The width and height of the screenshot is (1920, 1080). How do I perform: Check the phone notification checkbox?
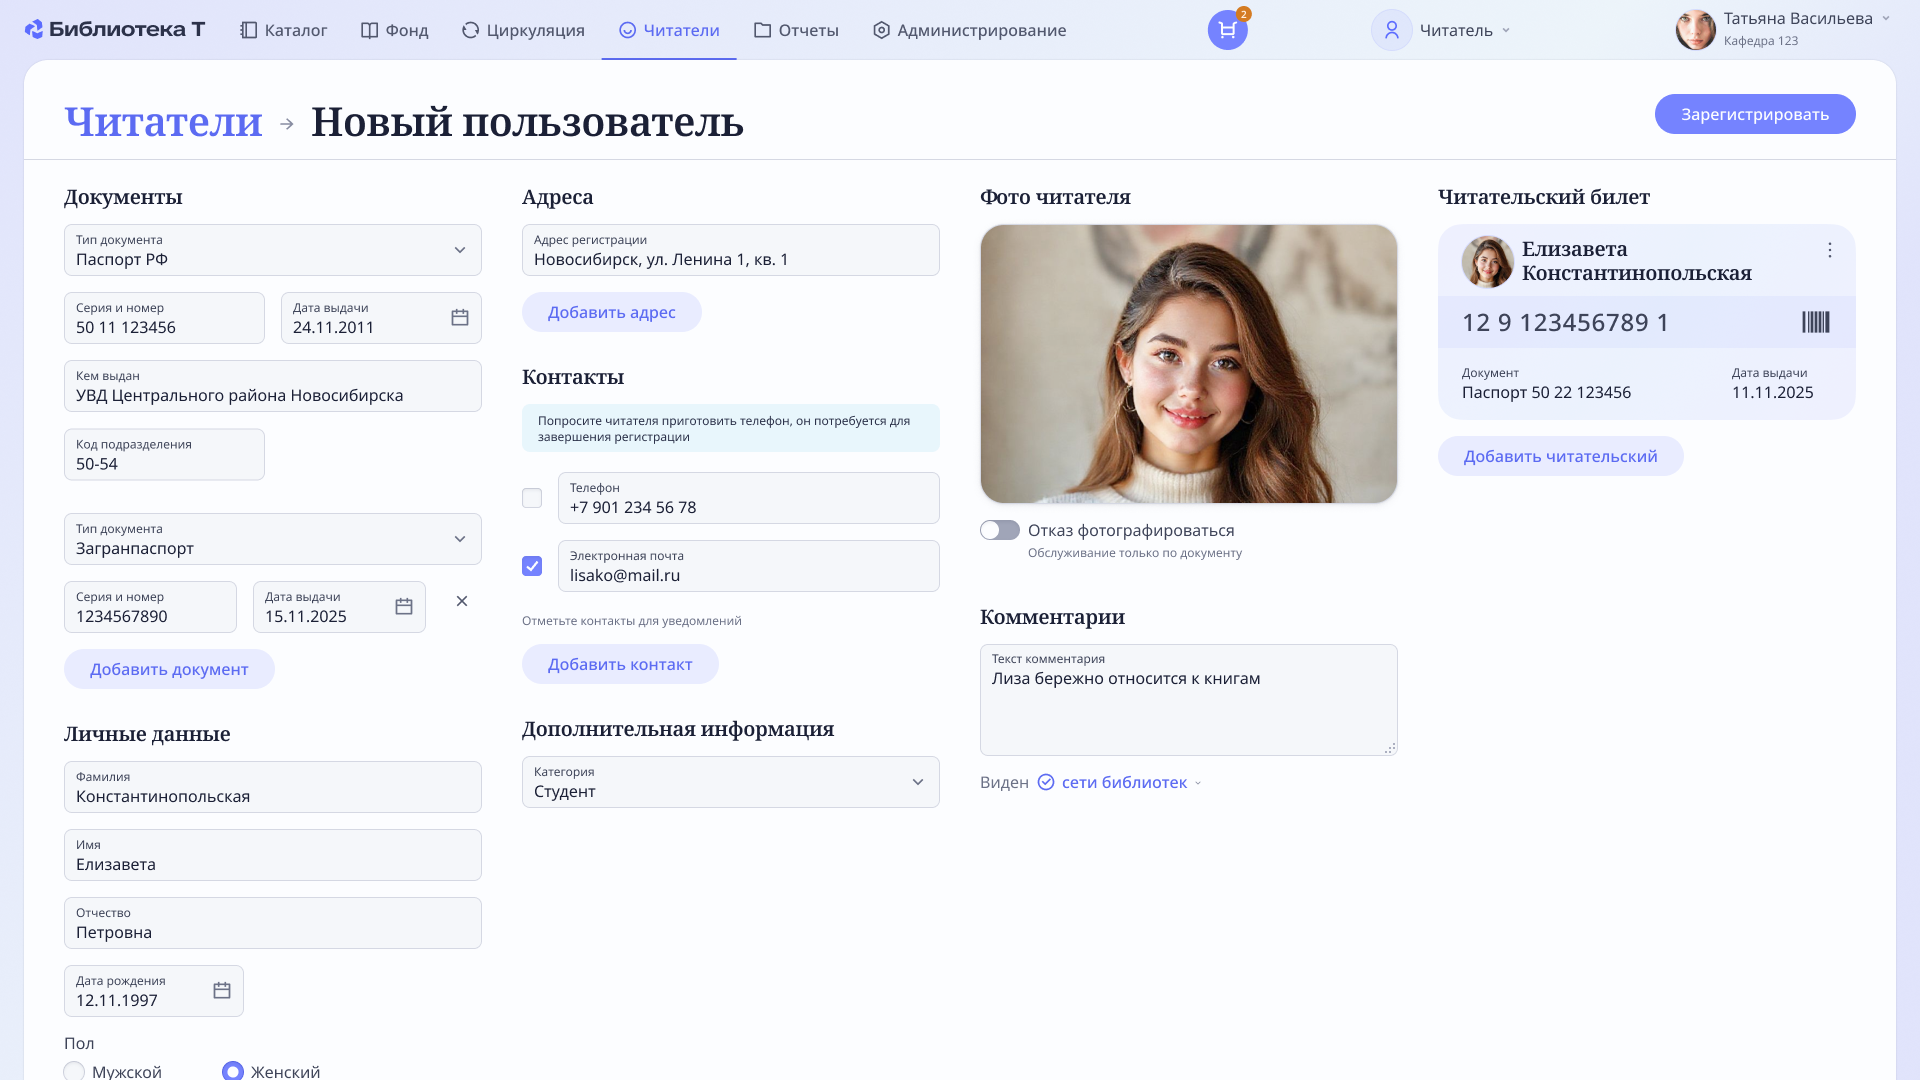pyautogui.click(x=532, y=498)
